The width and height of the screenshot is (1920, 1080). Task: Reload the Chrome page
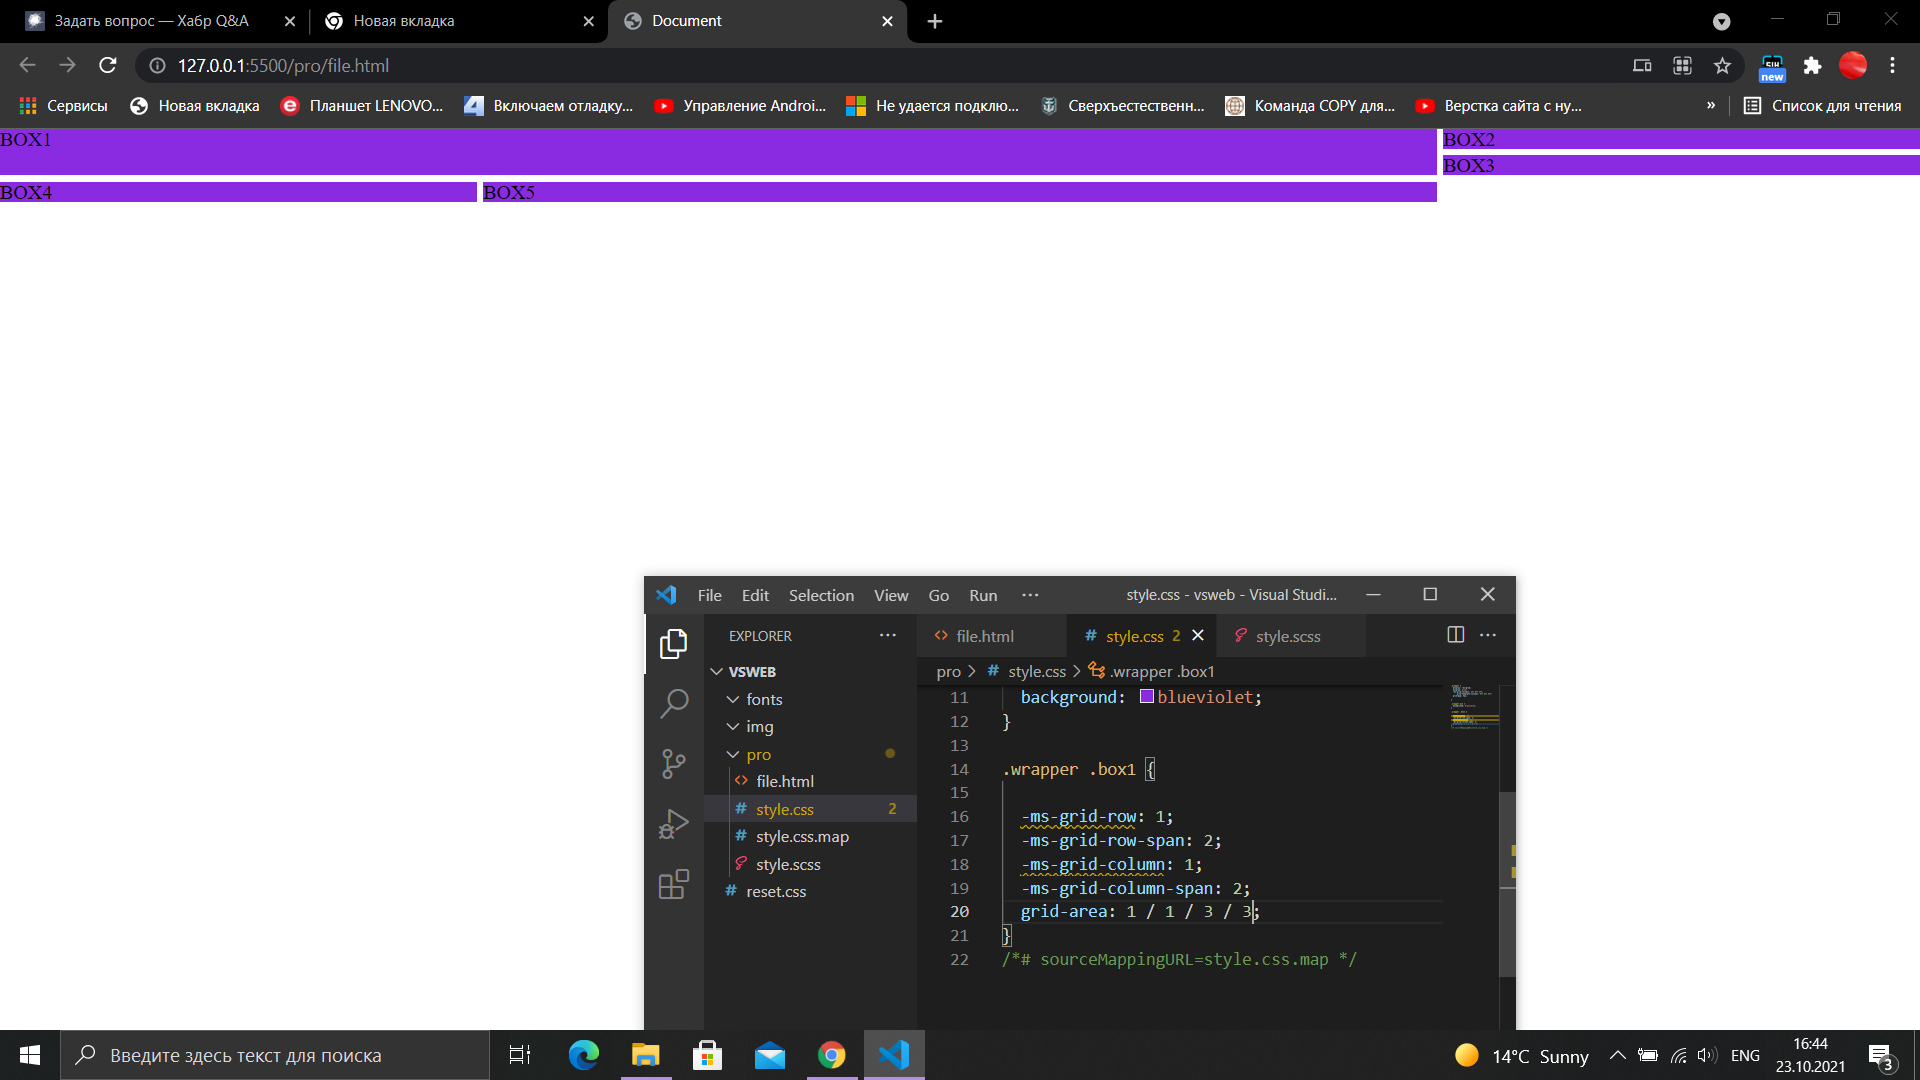[x=108, y=65]
